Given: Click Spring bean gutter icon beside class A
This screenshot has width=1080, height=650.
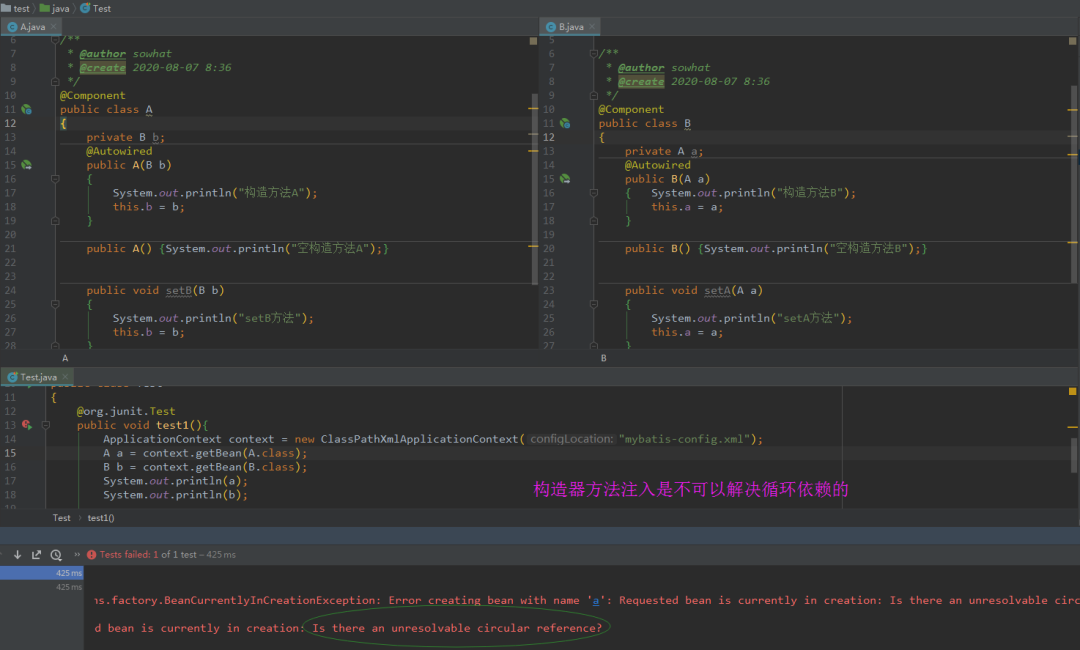Looking at the screenshot, I should [x=26, y=109].
